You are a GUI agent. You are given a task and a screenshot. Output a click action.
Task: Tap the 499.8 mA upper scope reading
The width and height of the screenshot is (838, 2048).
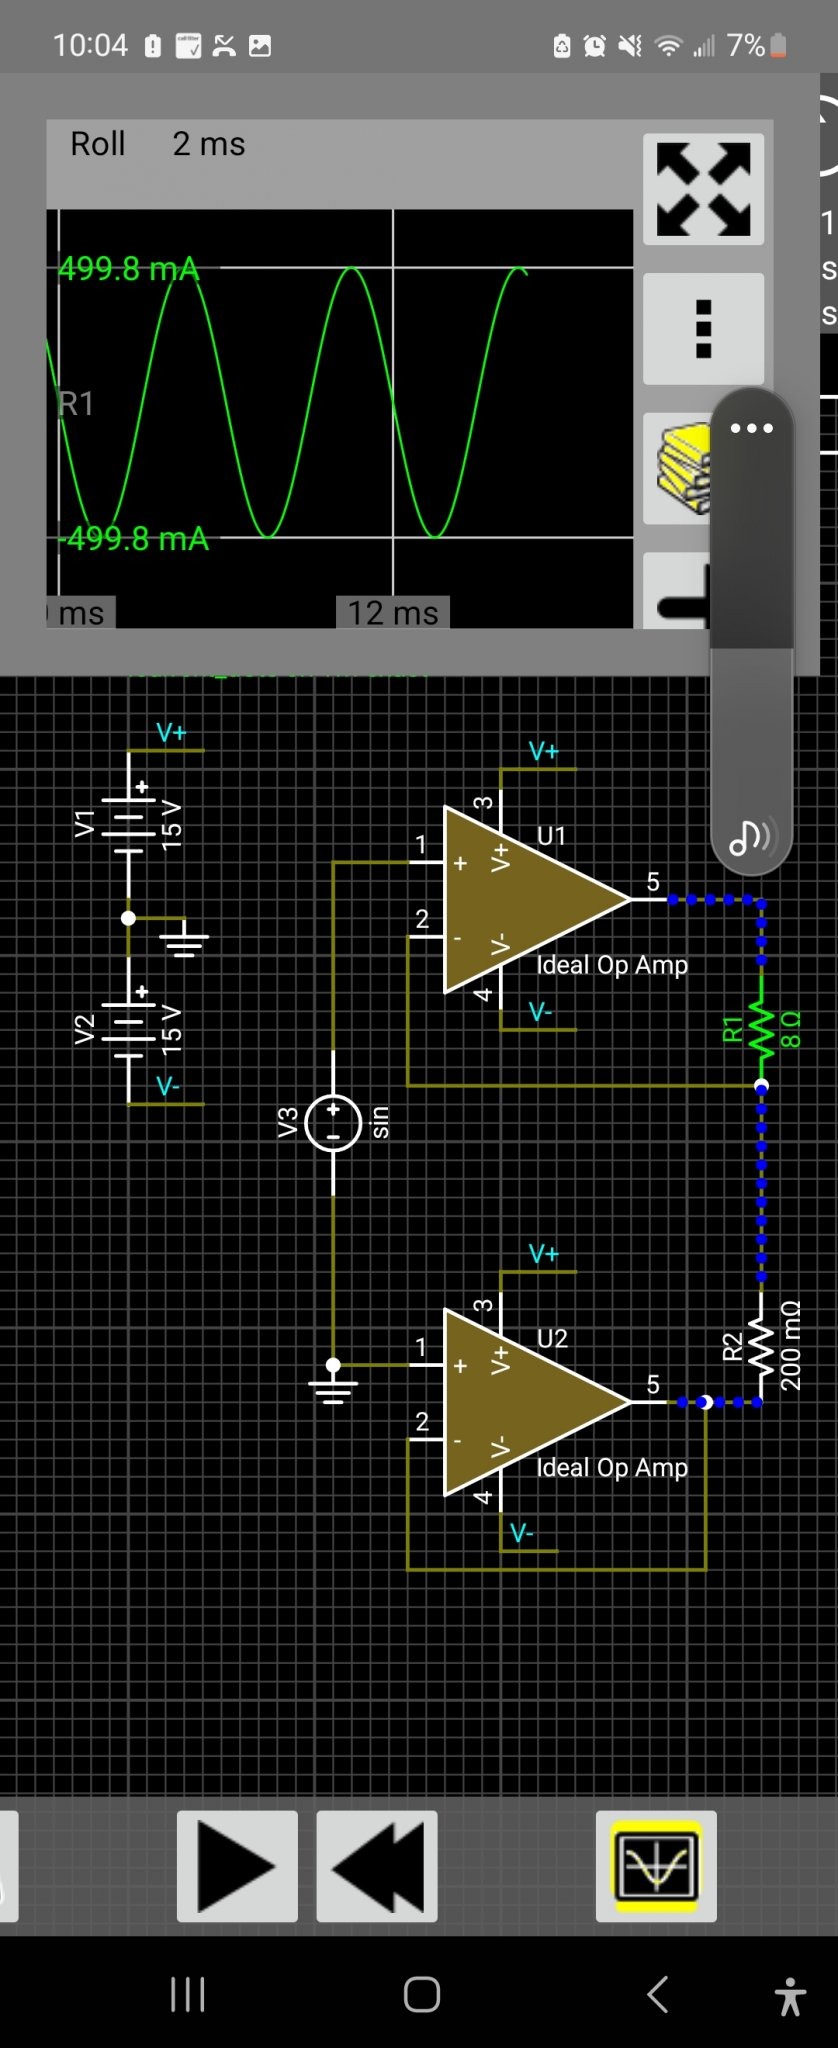[x=129, y=269]
